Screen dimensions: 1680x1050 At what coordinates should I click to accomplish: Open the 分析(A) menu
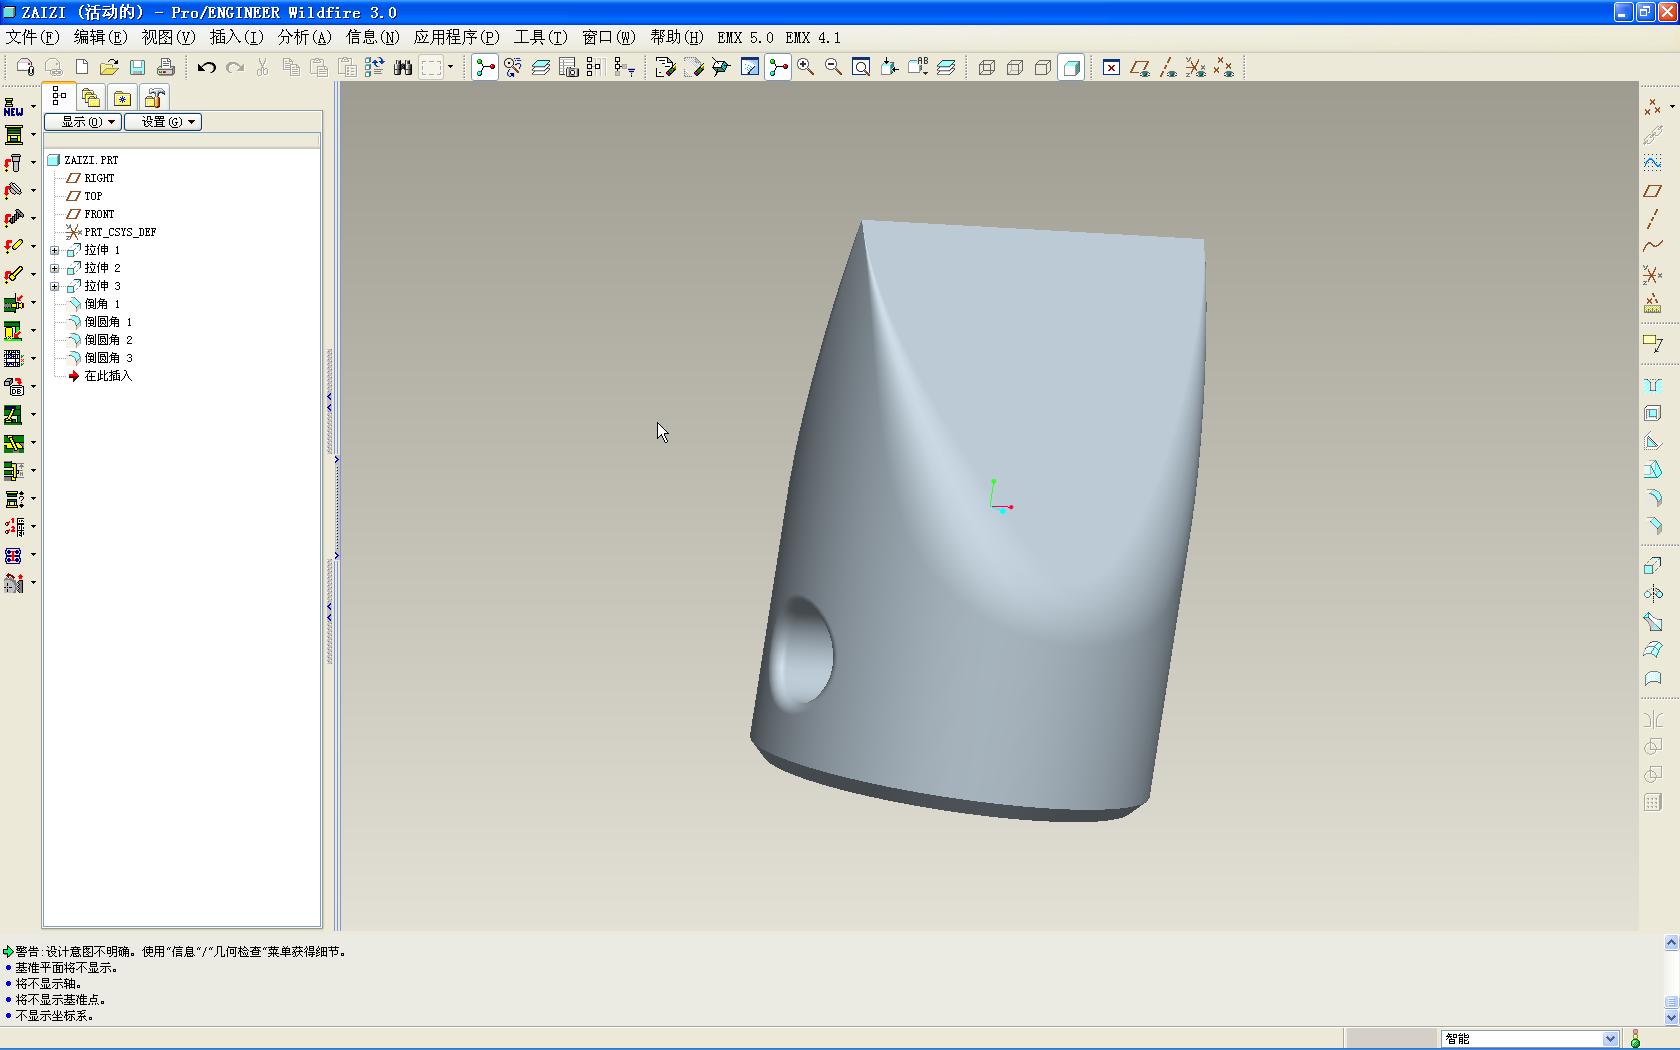(x=304, y=37)
